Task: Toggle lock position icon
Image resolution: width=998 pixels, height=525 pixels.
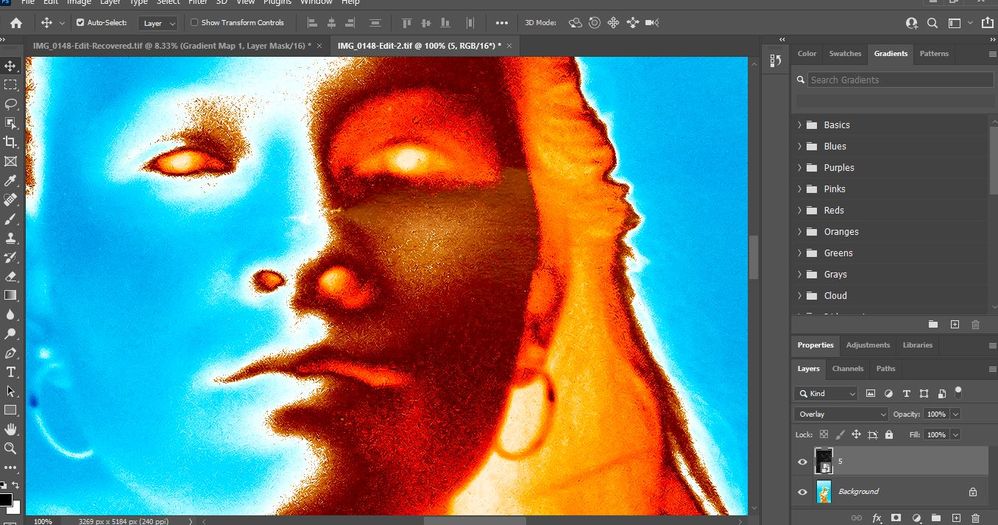Action: click(x=856, y=435)
